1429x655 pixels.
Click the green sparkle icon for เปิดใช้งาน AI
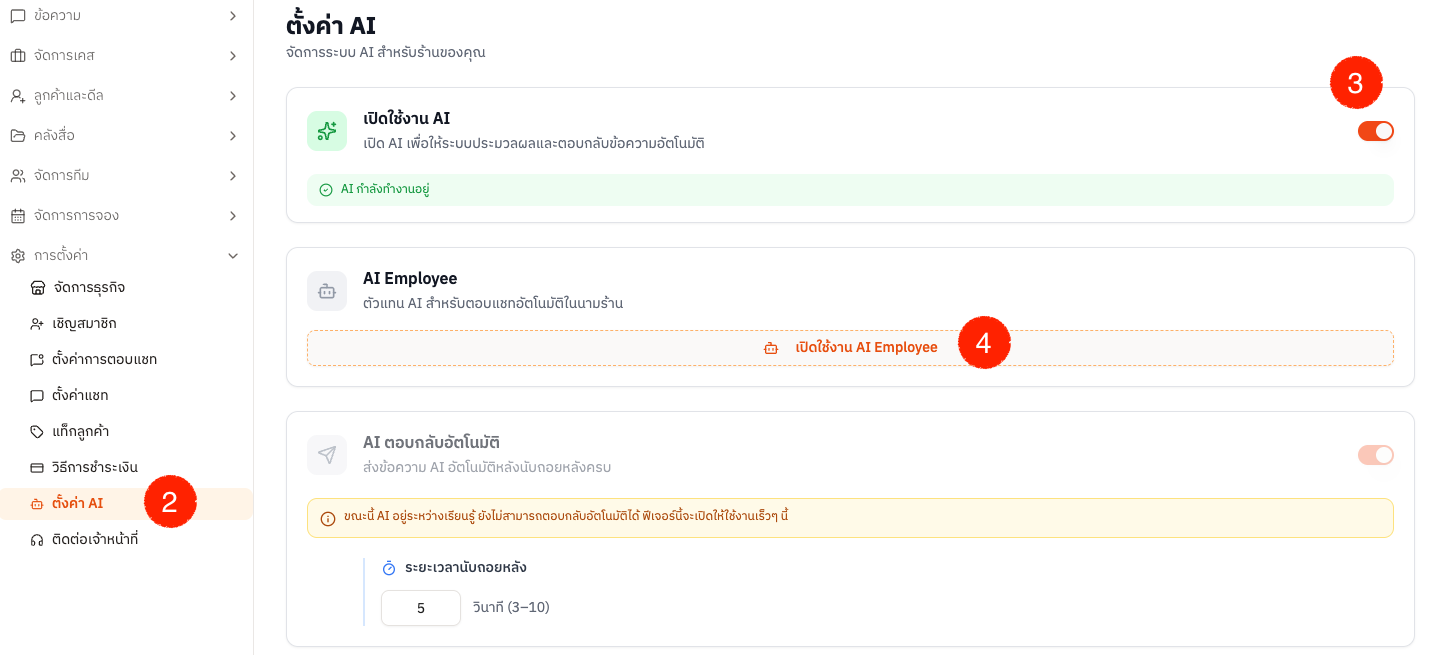[x=327, y=131]
